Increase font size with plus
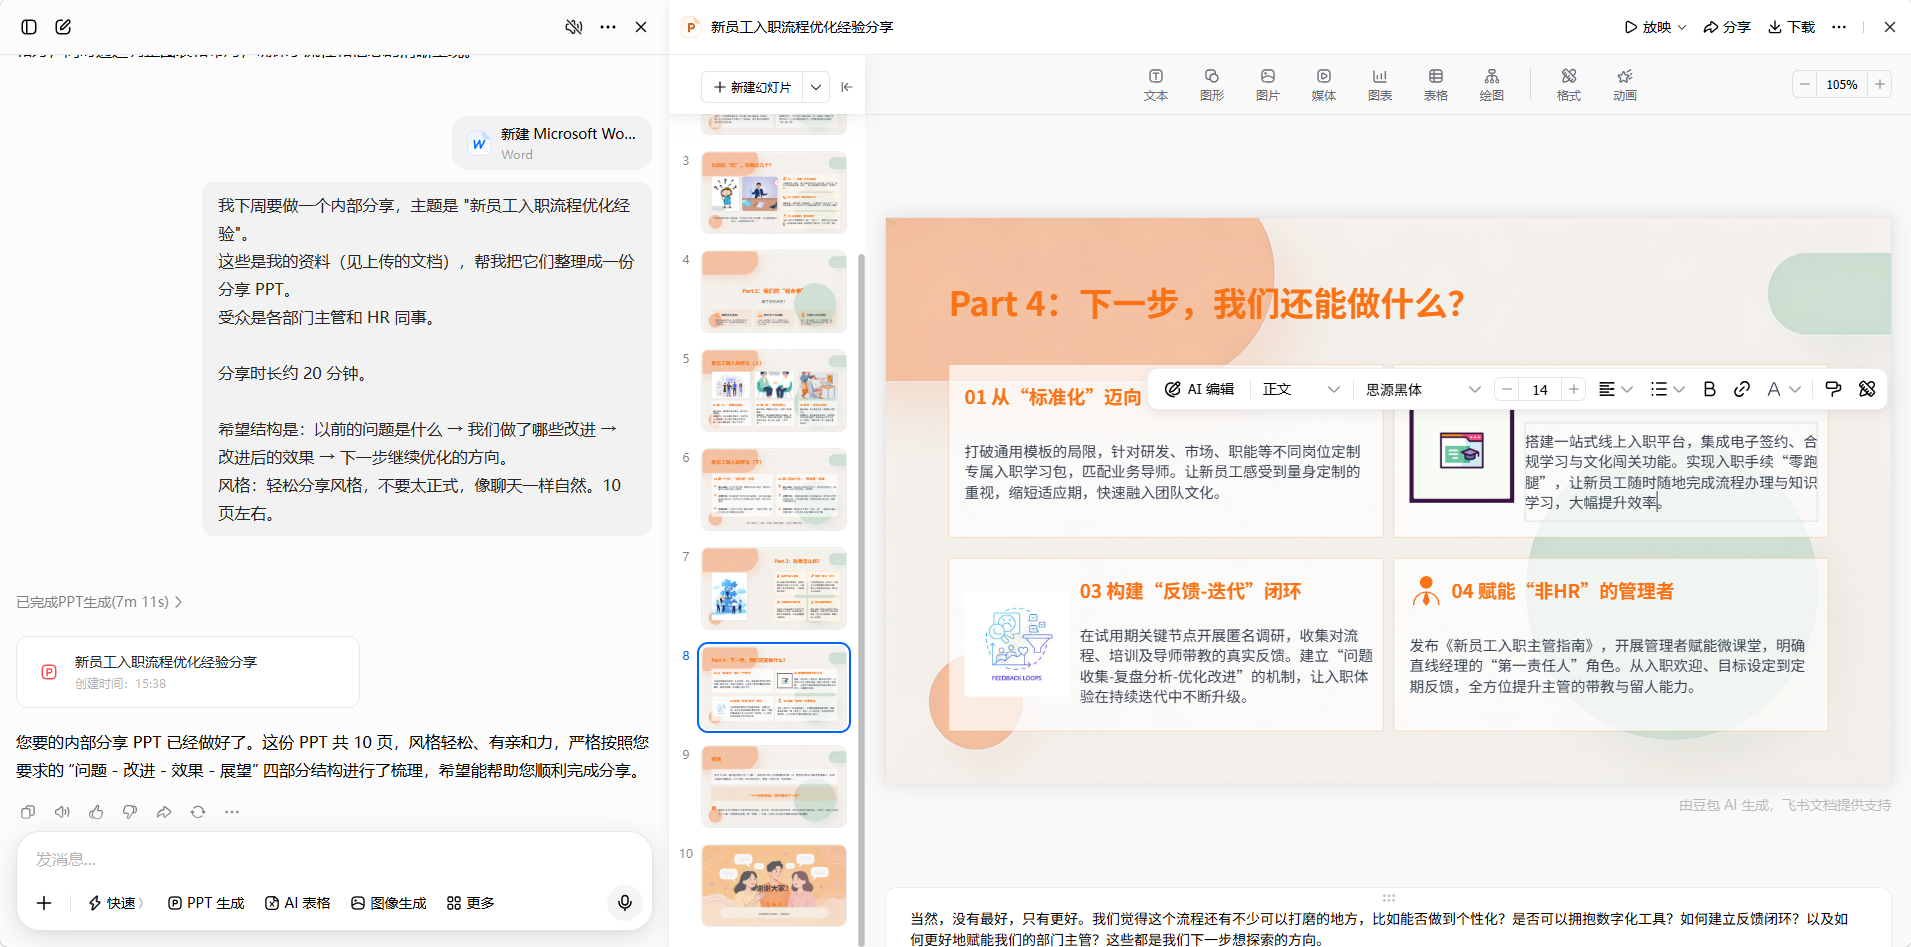Viewport: 1911px width, 947px height. 1574,389
